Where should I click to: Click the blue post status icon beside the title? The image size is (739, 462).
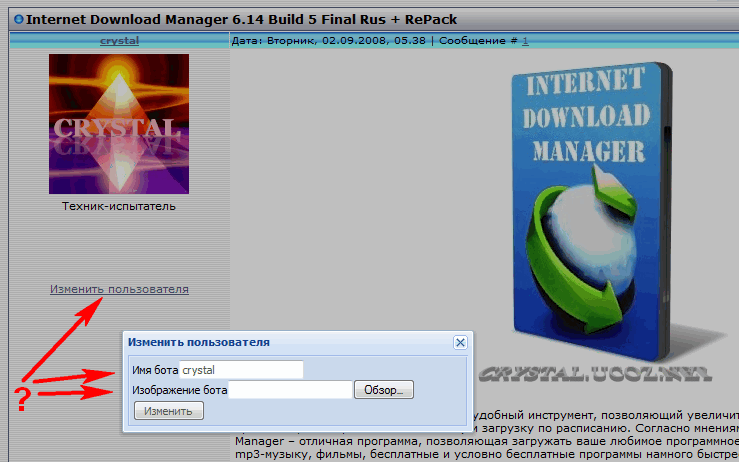pyautogui.click(x=18, y=19)
